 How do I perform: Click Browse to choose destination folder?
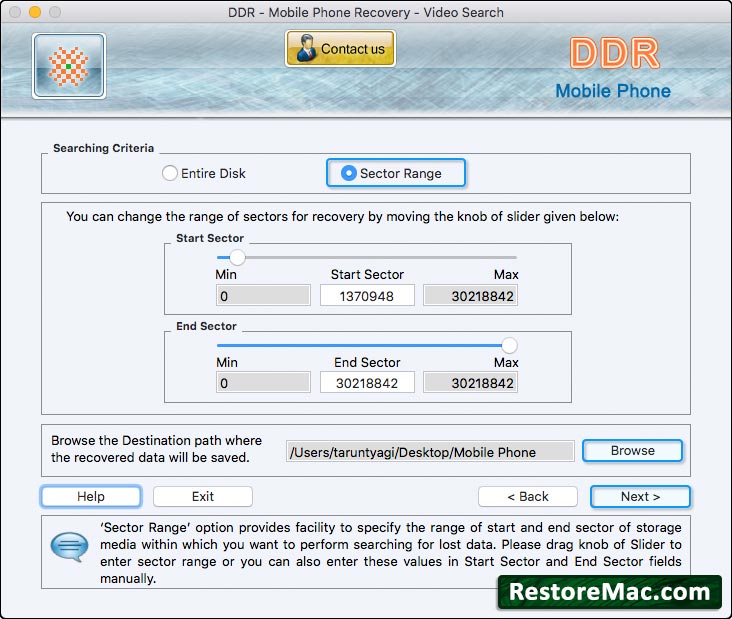[x=633, y=450]
